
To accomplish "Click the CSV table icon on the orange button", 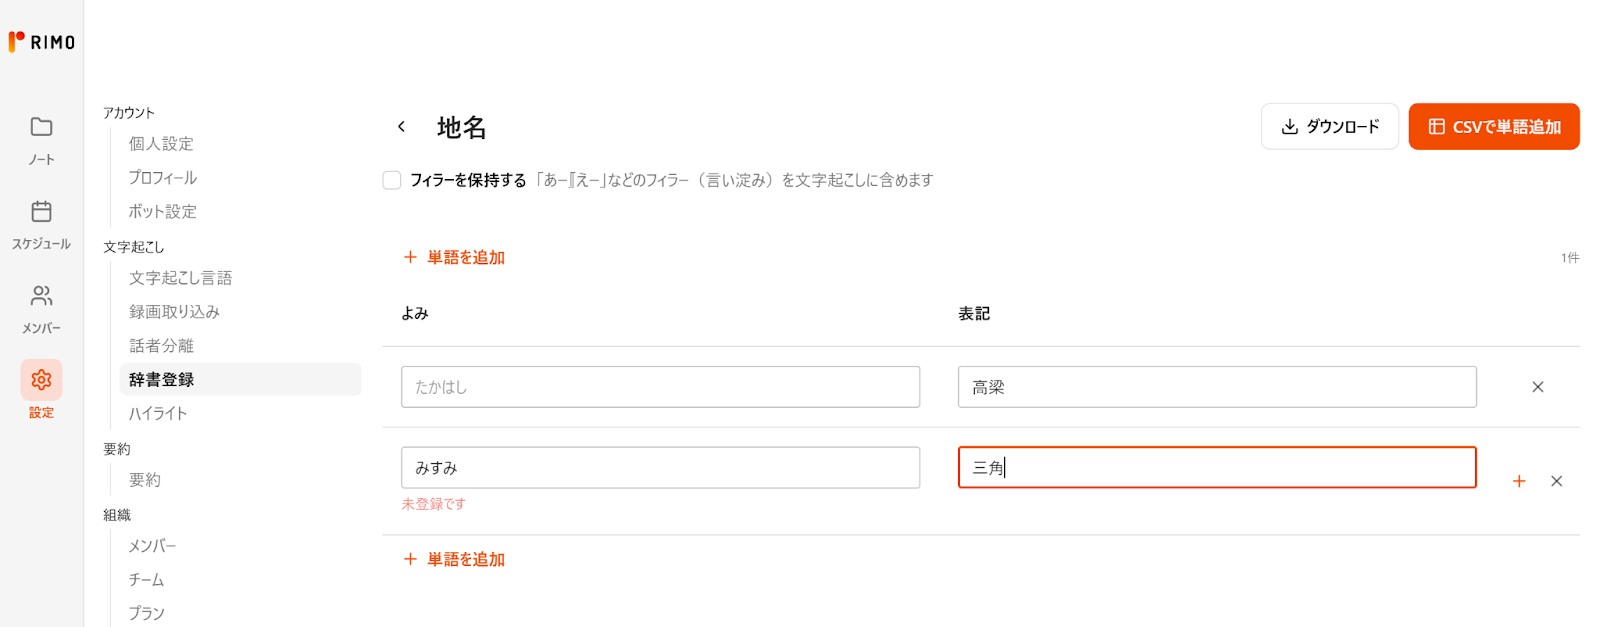I will point(1437,126).
